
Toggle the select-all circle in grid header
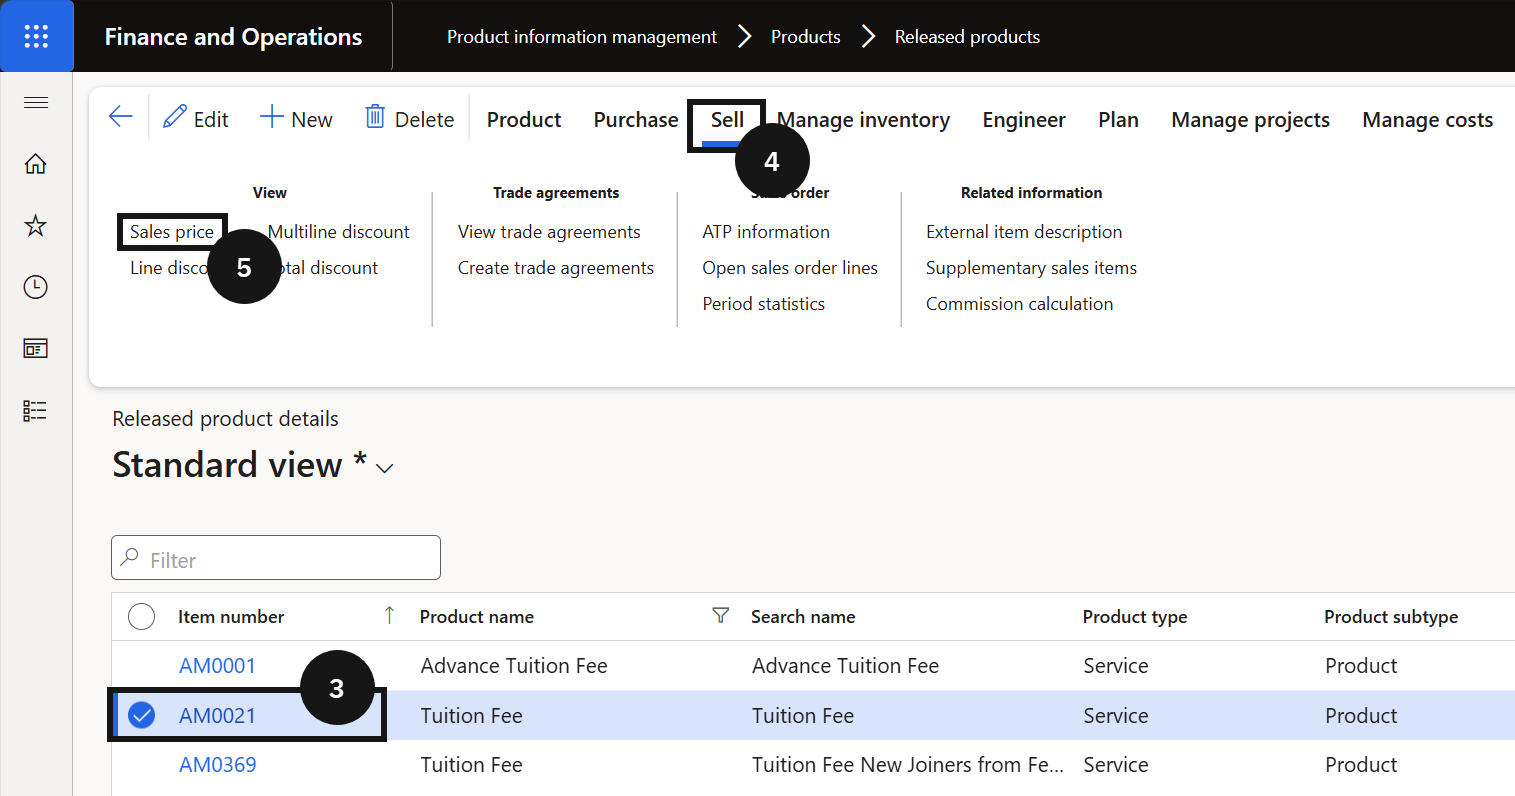pos(142,617)
